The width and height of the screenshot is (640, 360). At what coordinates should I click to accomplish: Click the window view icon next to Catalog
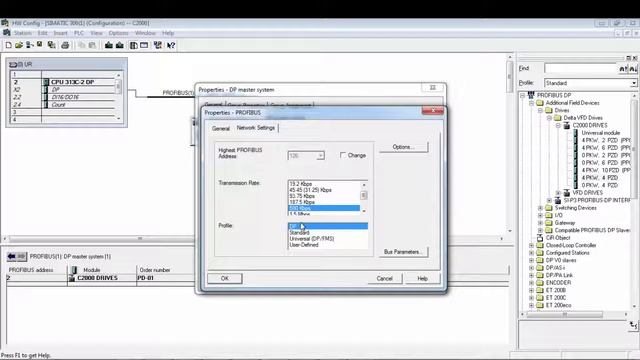tap(144, 45)
